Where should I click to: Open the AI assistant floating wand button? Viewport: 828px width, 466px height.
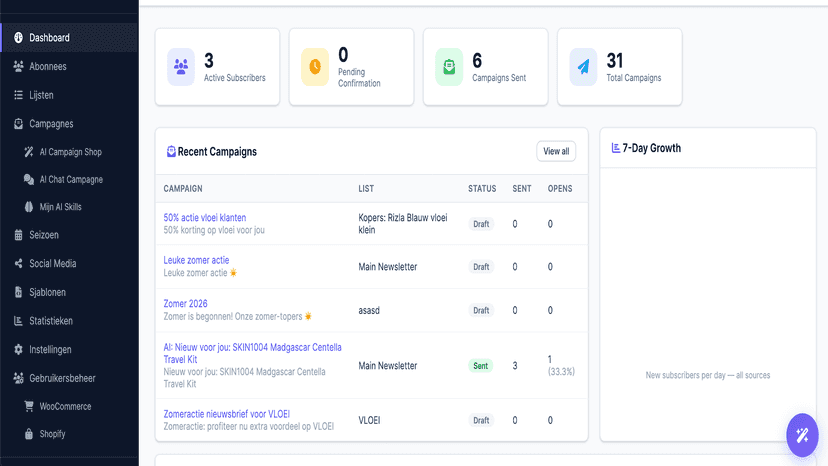pyautogui.click(x=802, y=435)
